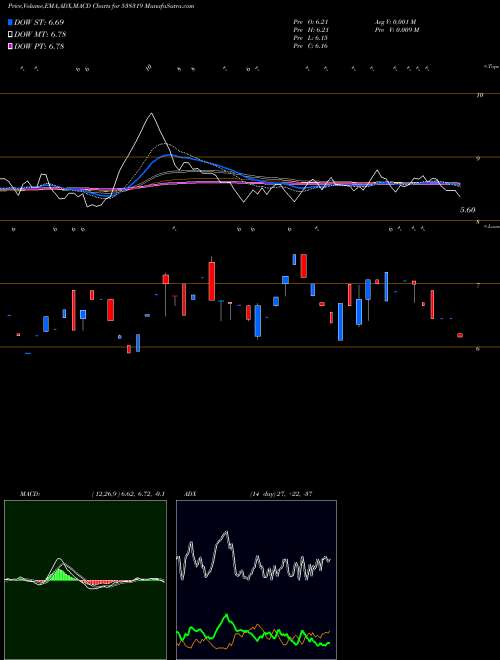Click the white DOW MT legend swatch

11,35
